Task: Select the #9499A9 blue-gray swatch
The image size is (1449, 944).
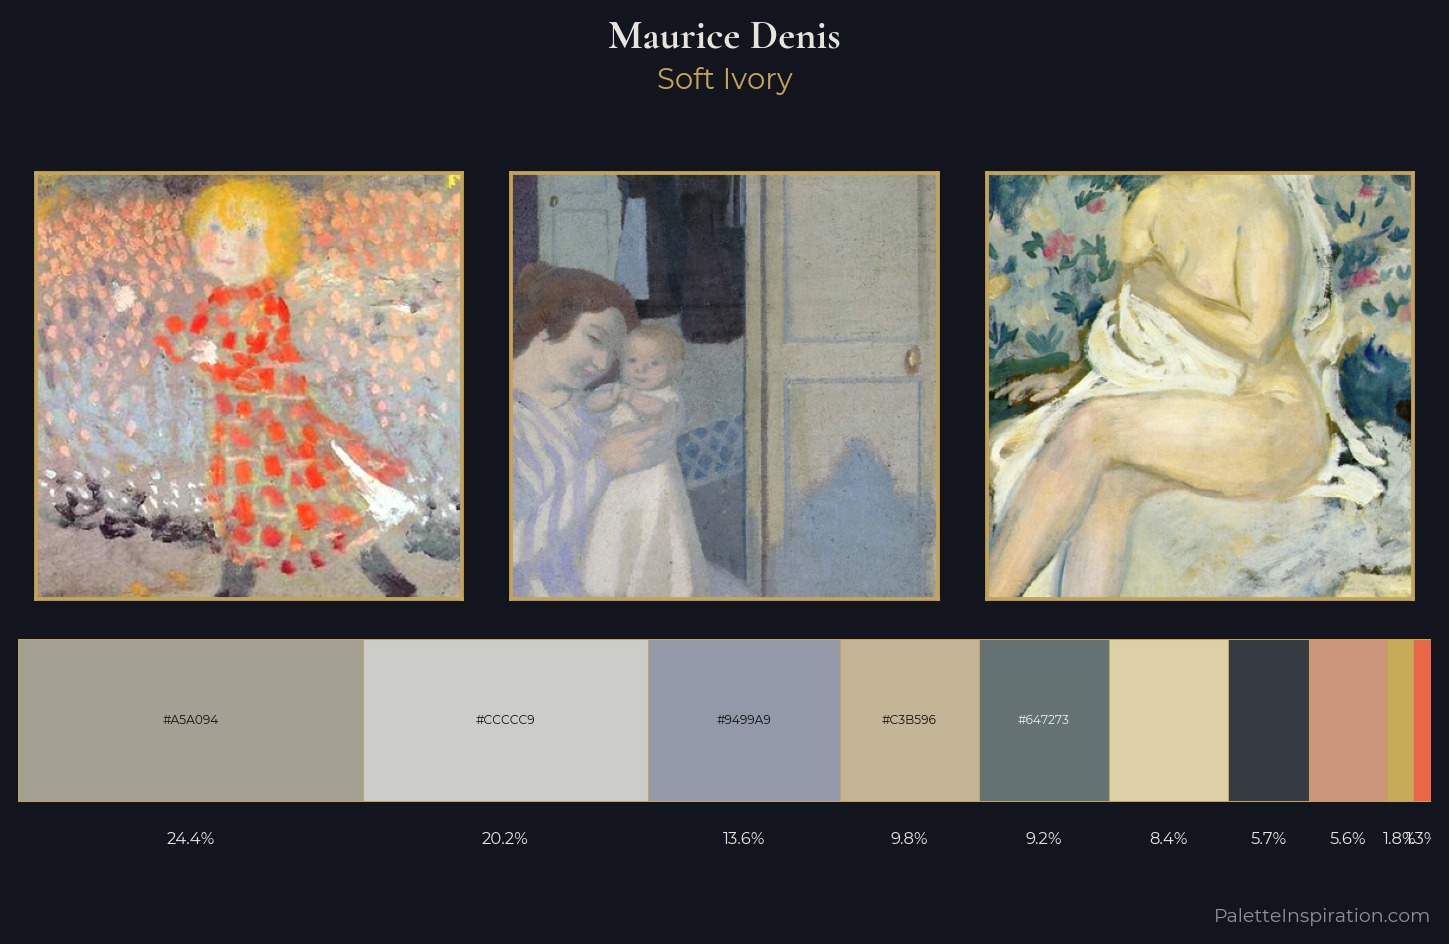Action: pos(745,720)
